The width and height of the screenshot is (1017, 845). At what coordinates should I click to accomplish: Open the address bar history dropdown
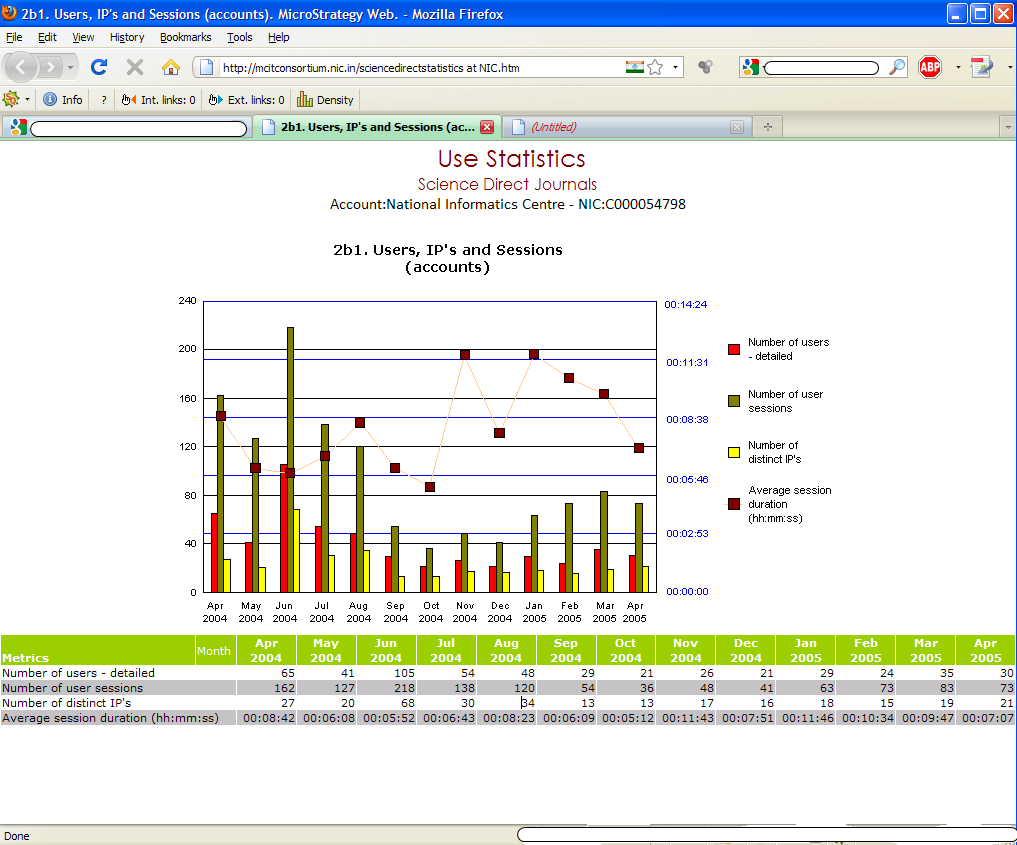(x=675, y=67)
